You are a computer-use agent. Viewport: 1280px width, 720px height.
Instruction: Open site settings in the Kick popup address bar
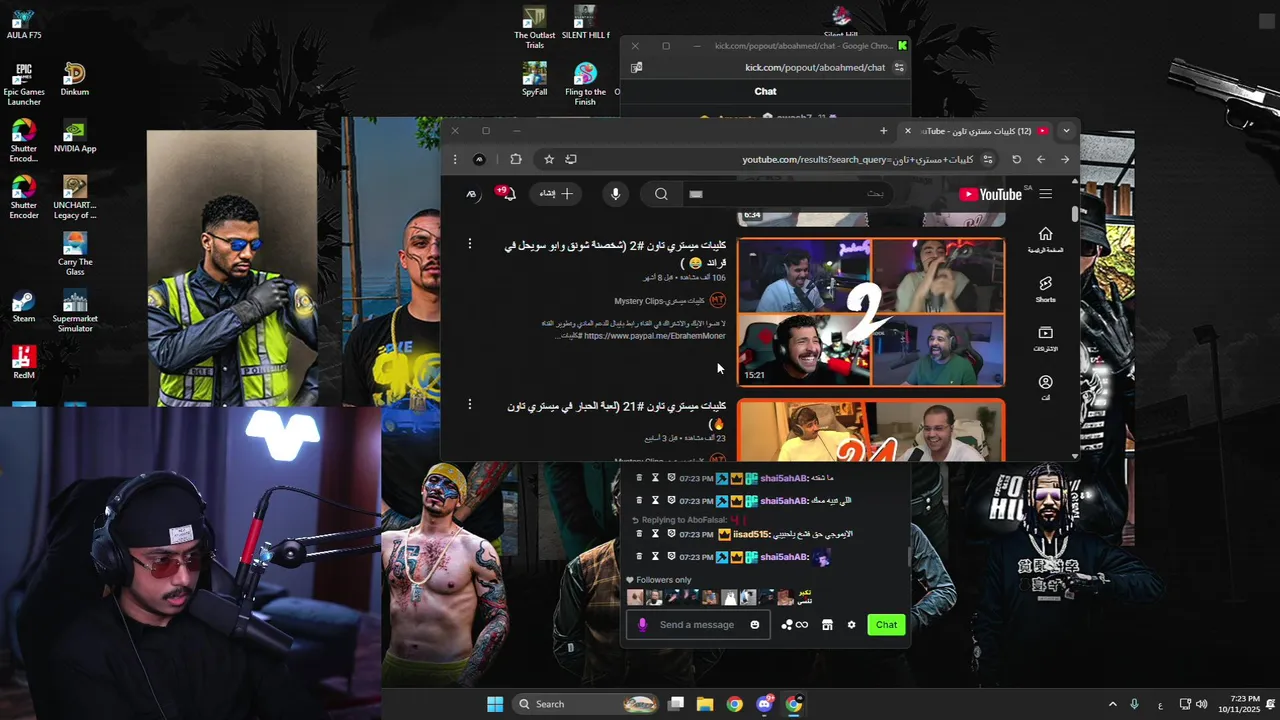click(x=899, y=68)
